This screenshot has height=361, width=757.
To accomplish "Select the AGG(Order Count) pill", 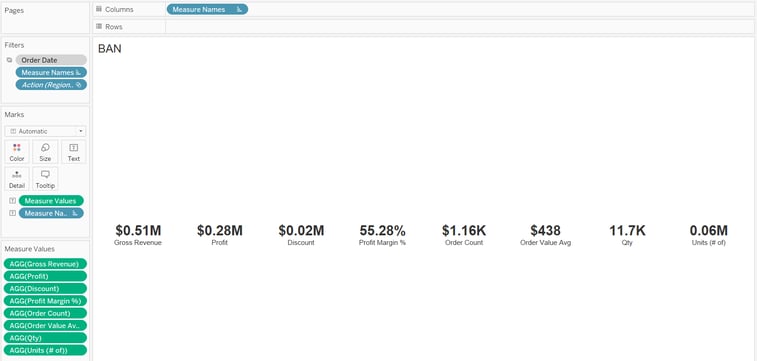I will click(x=45, y=313).
